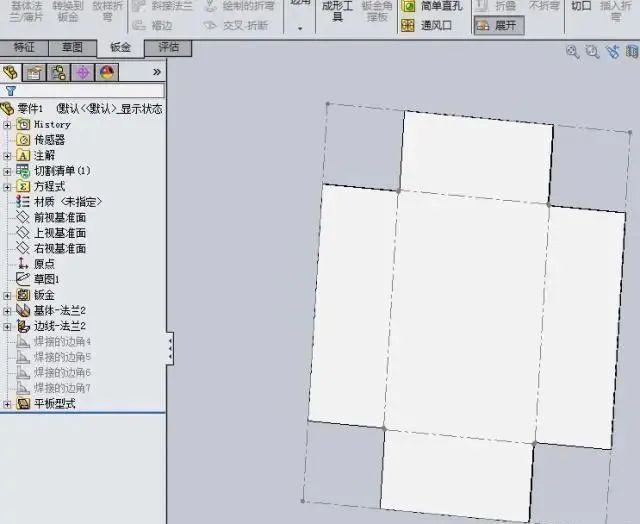This screenshot has height=524, width=640.
Task: Click the section view icon
Action: [x=632, y=52]
